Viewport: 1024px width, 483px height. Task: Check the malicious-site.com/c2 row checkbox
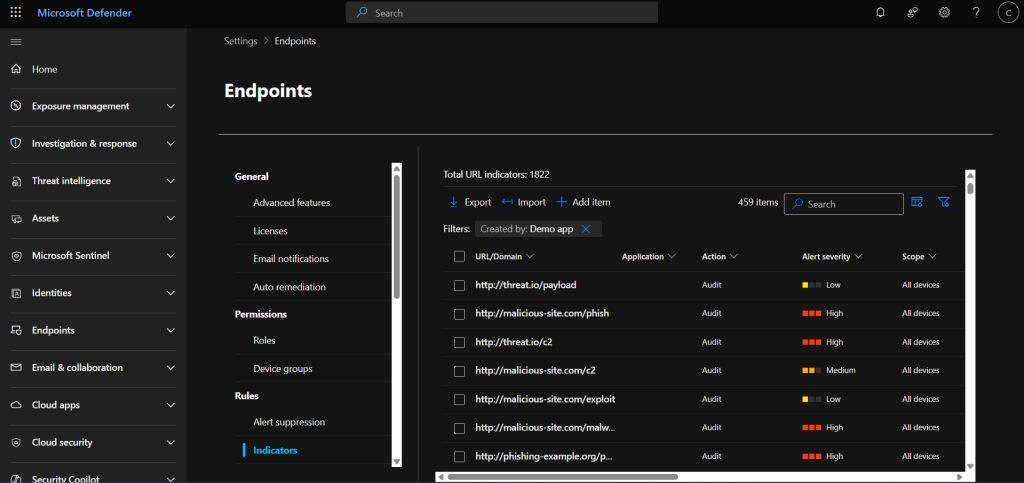tap(459, 371)
